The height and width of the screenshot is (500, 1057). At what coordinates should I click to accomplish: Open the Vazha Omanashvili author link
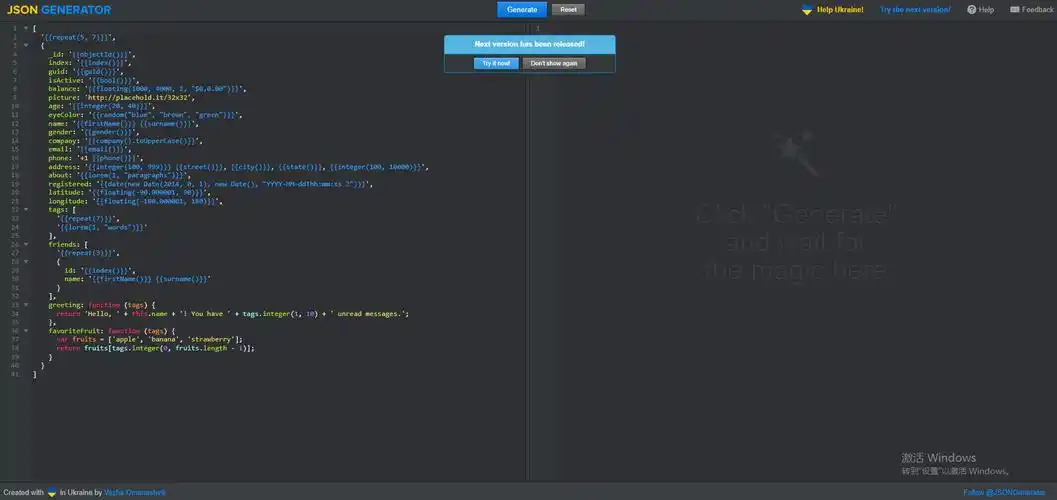tap(134, 493)
